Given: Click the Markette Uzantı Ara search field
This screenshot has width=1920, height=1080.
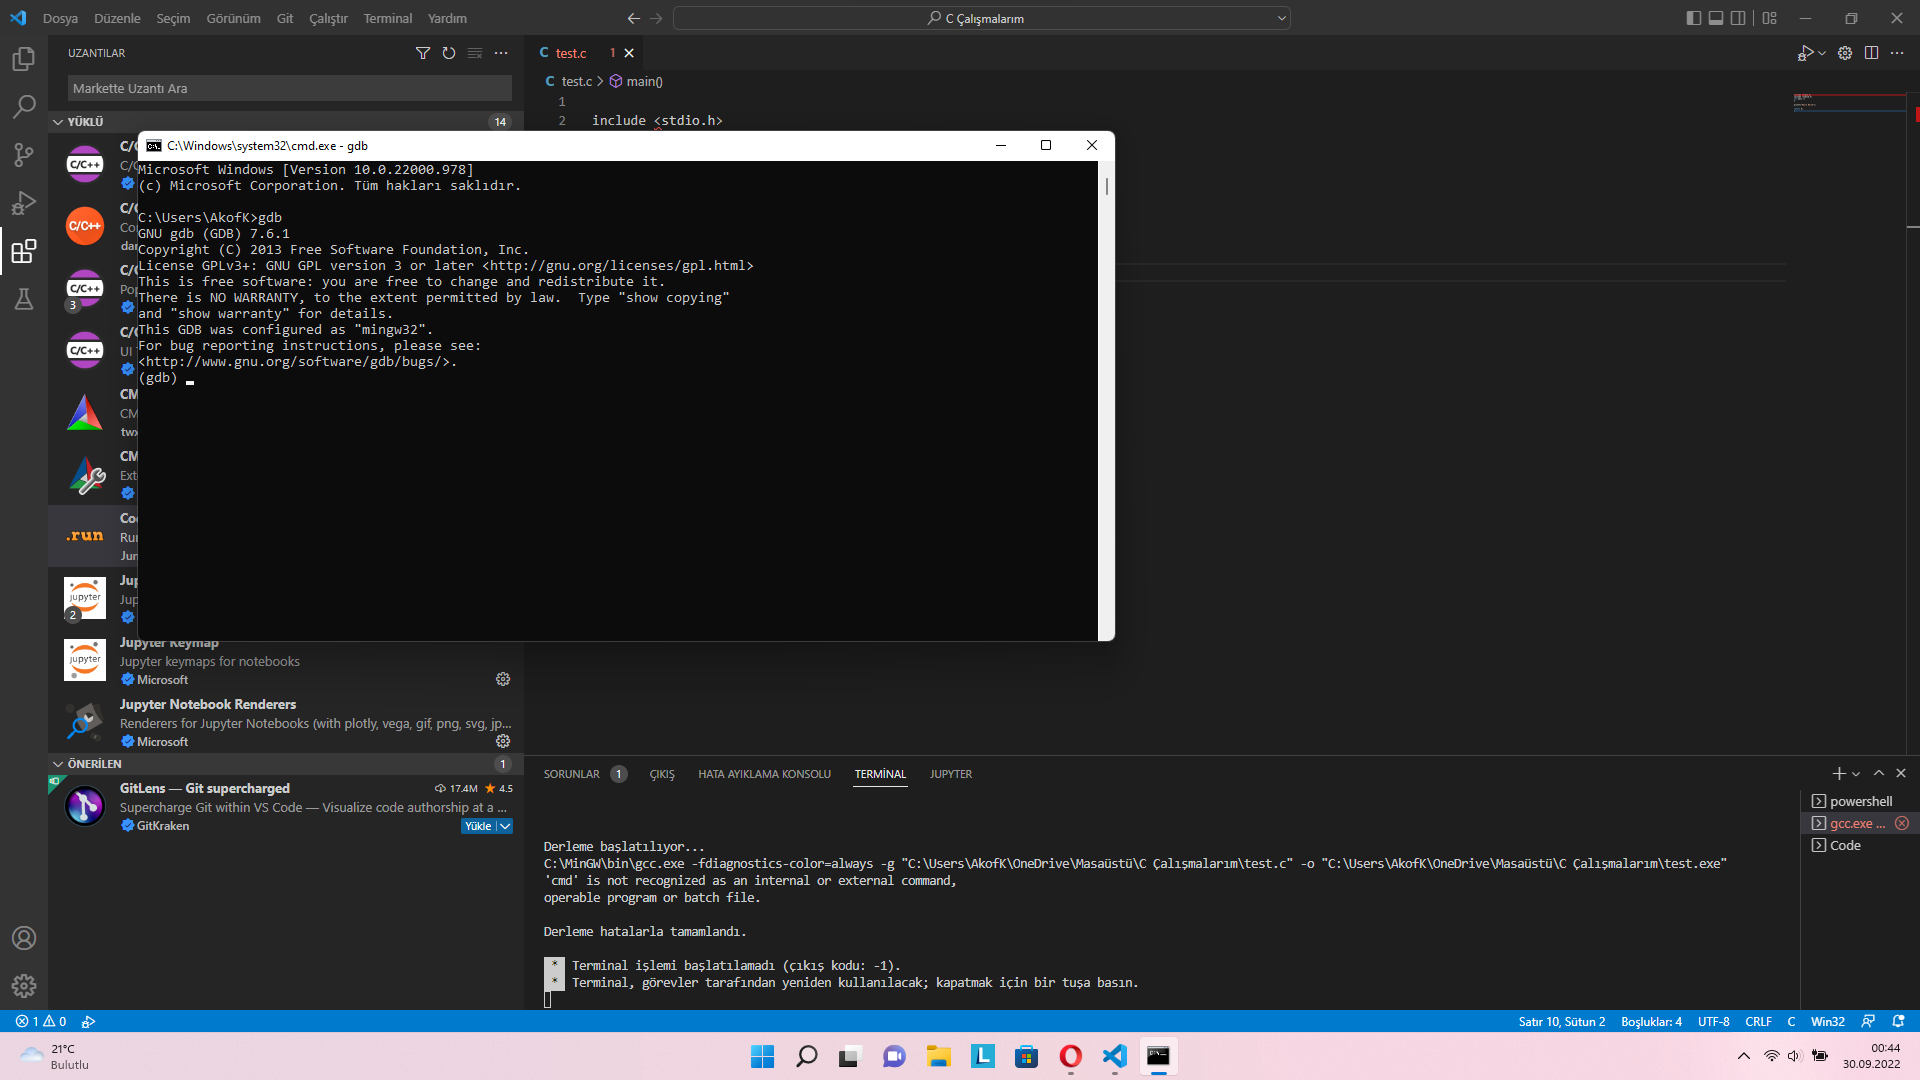Looking at the screenshot, I should click(290, 88).
